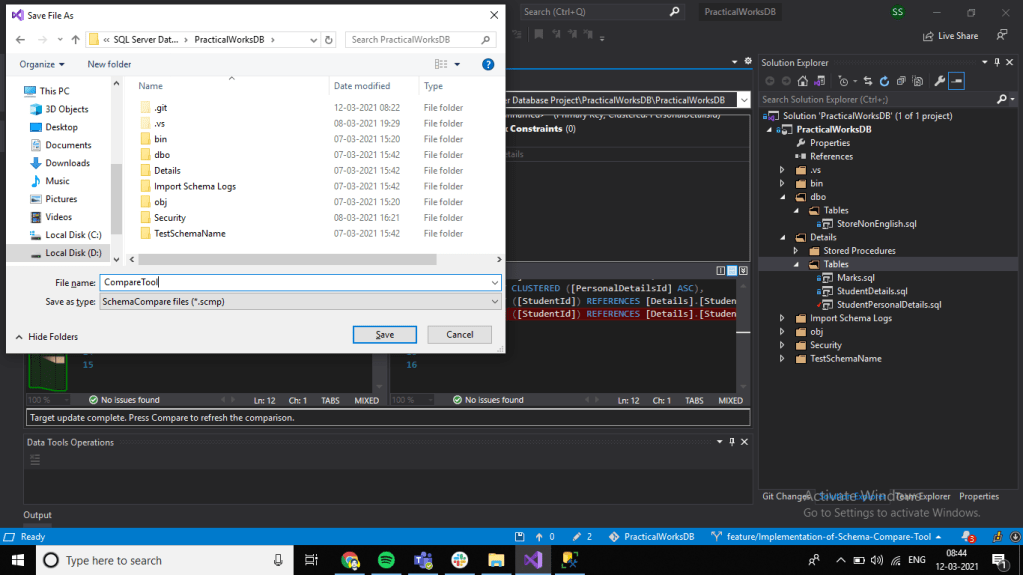Expand the Import Schema Logs tree node
1023x575 pixels.
(x=783, y=318)
